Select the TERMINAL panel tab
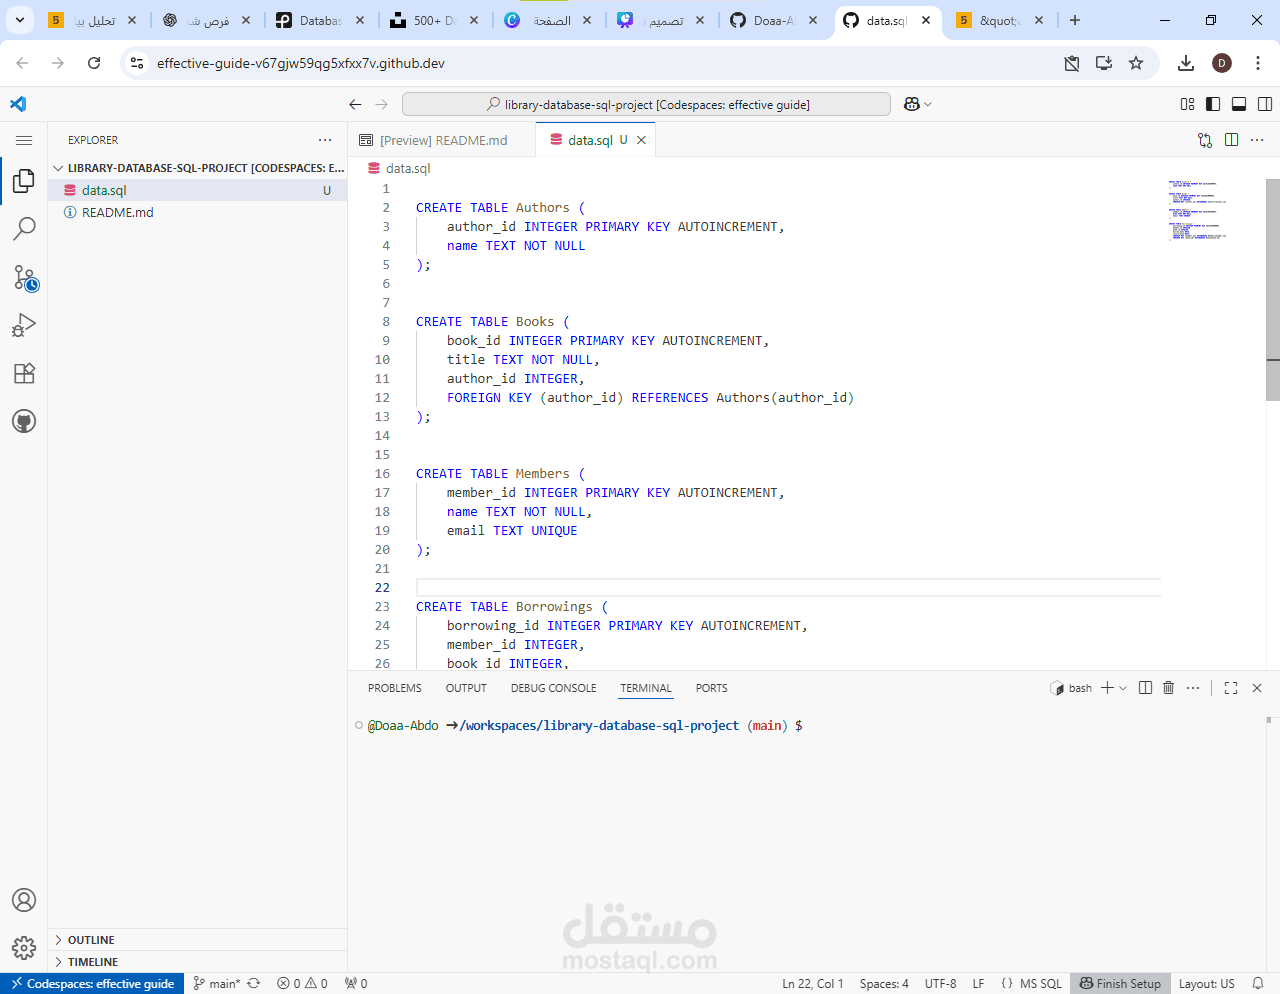The height and width of the screenshot is (994, 1280). point(646,688)
